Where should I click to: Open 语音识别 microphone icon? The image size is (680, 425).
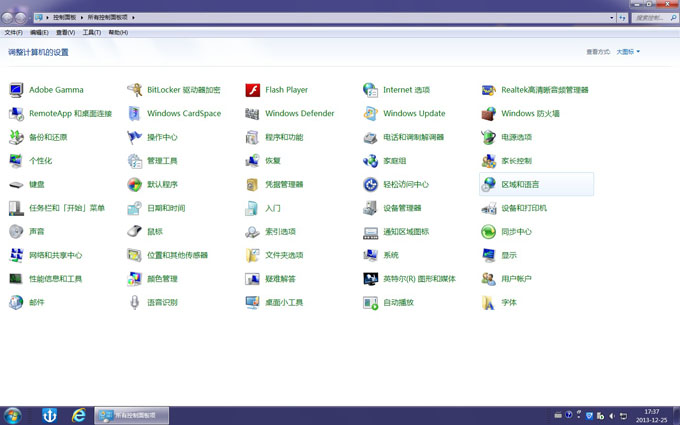pos(134,302)
